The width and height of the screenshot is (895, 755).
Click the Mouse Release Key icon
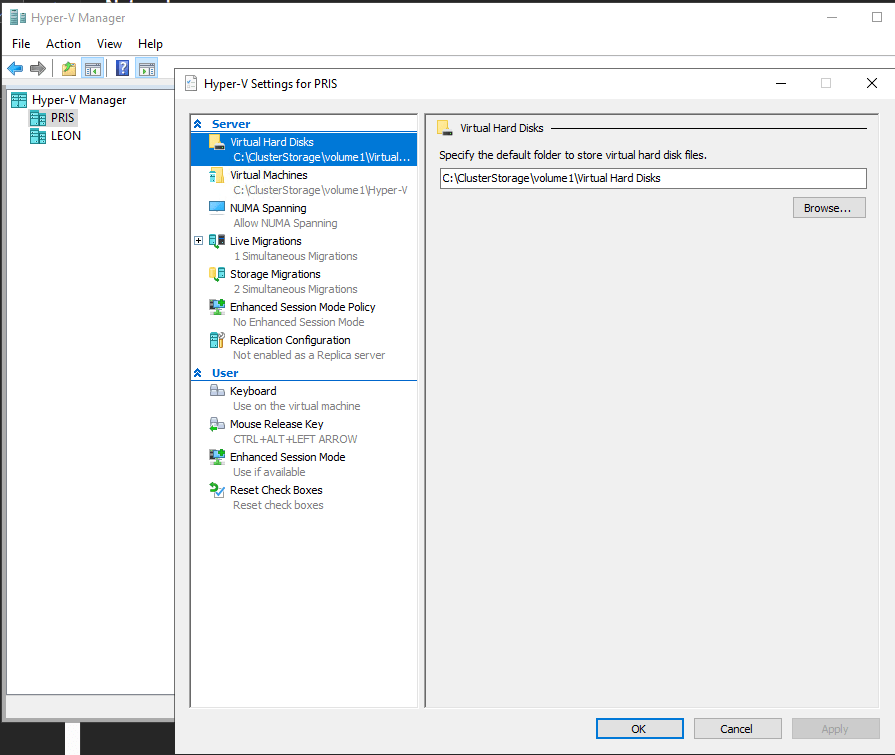coord(217,424)
